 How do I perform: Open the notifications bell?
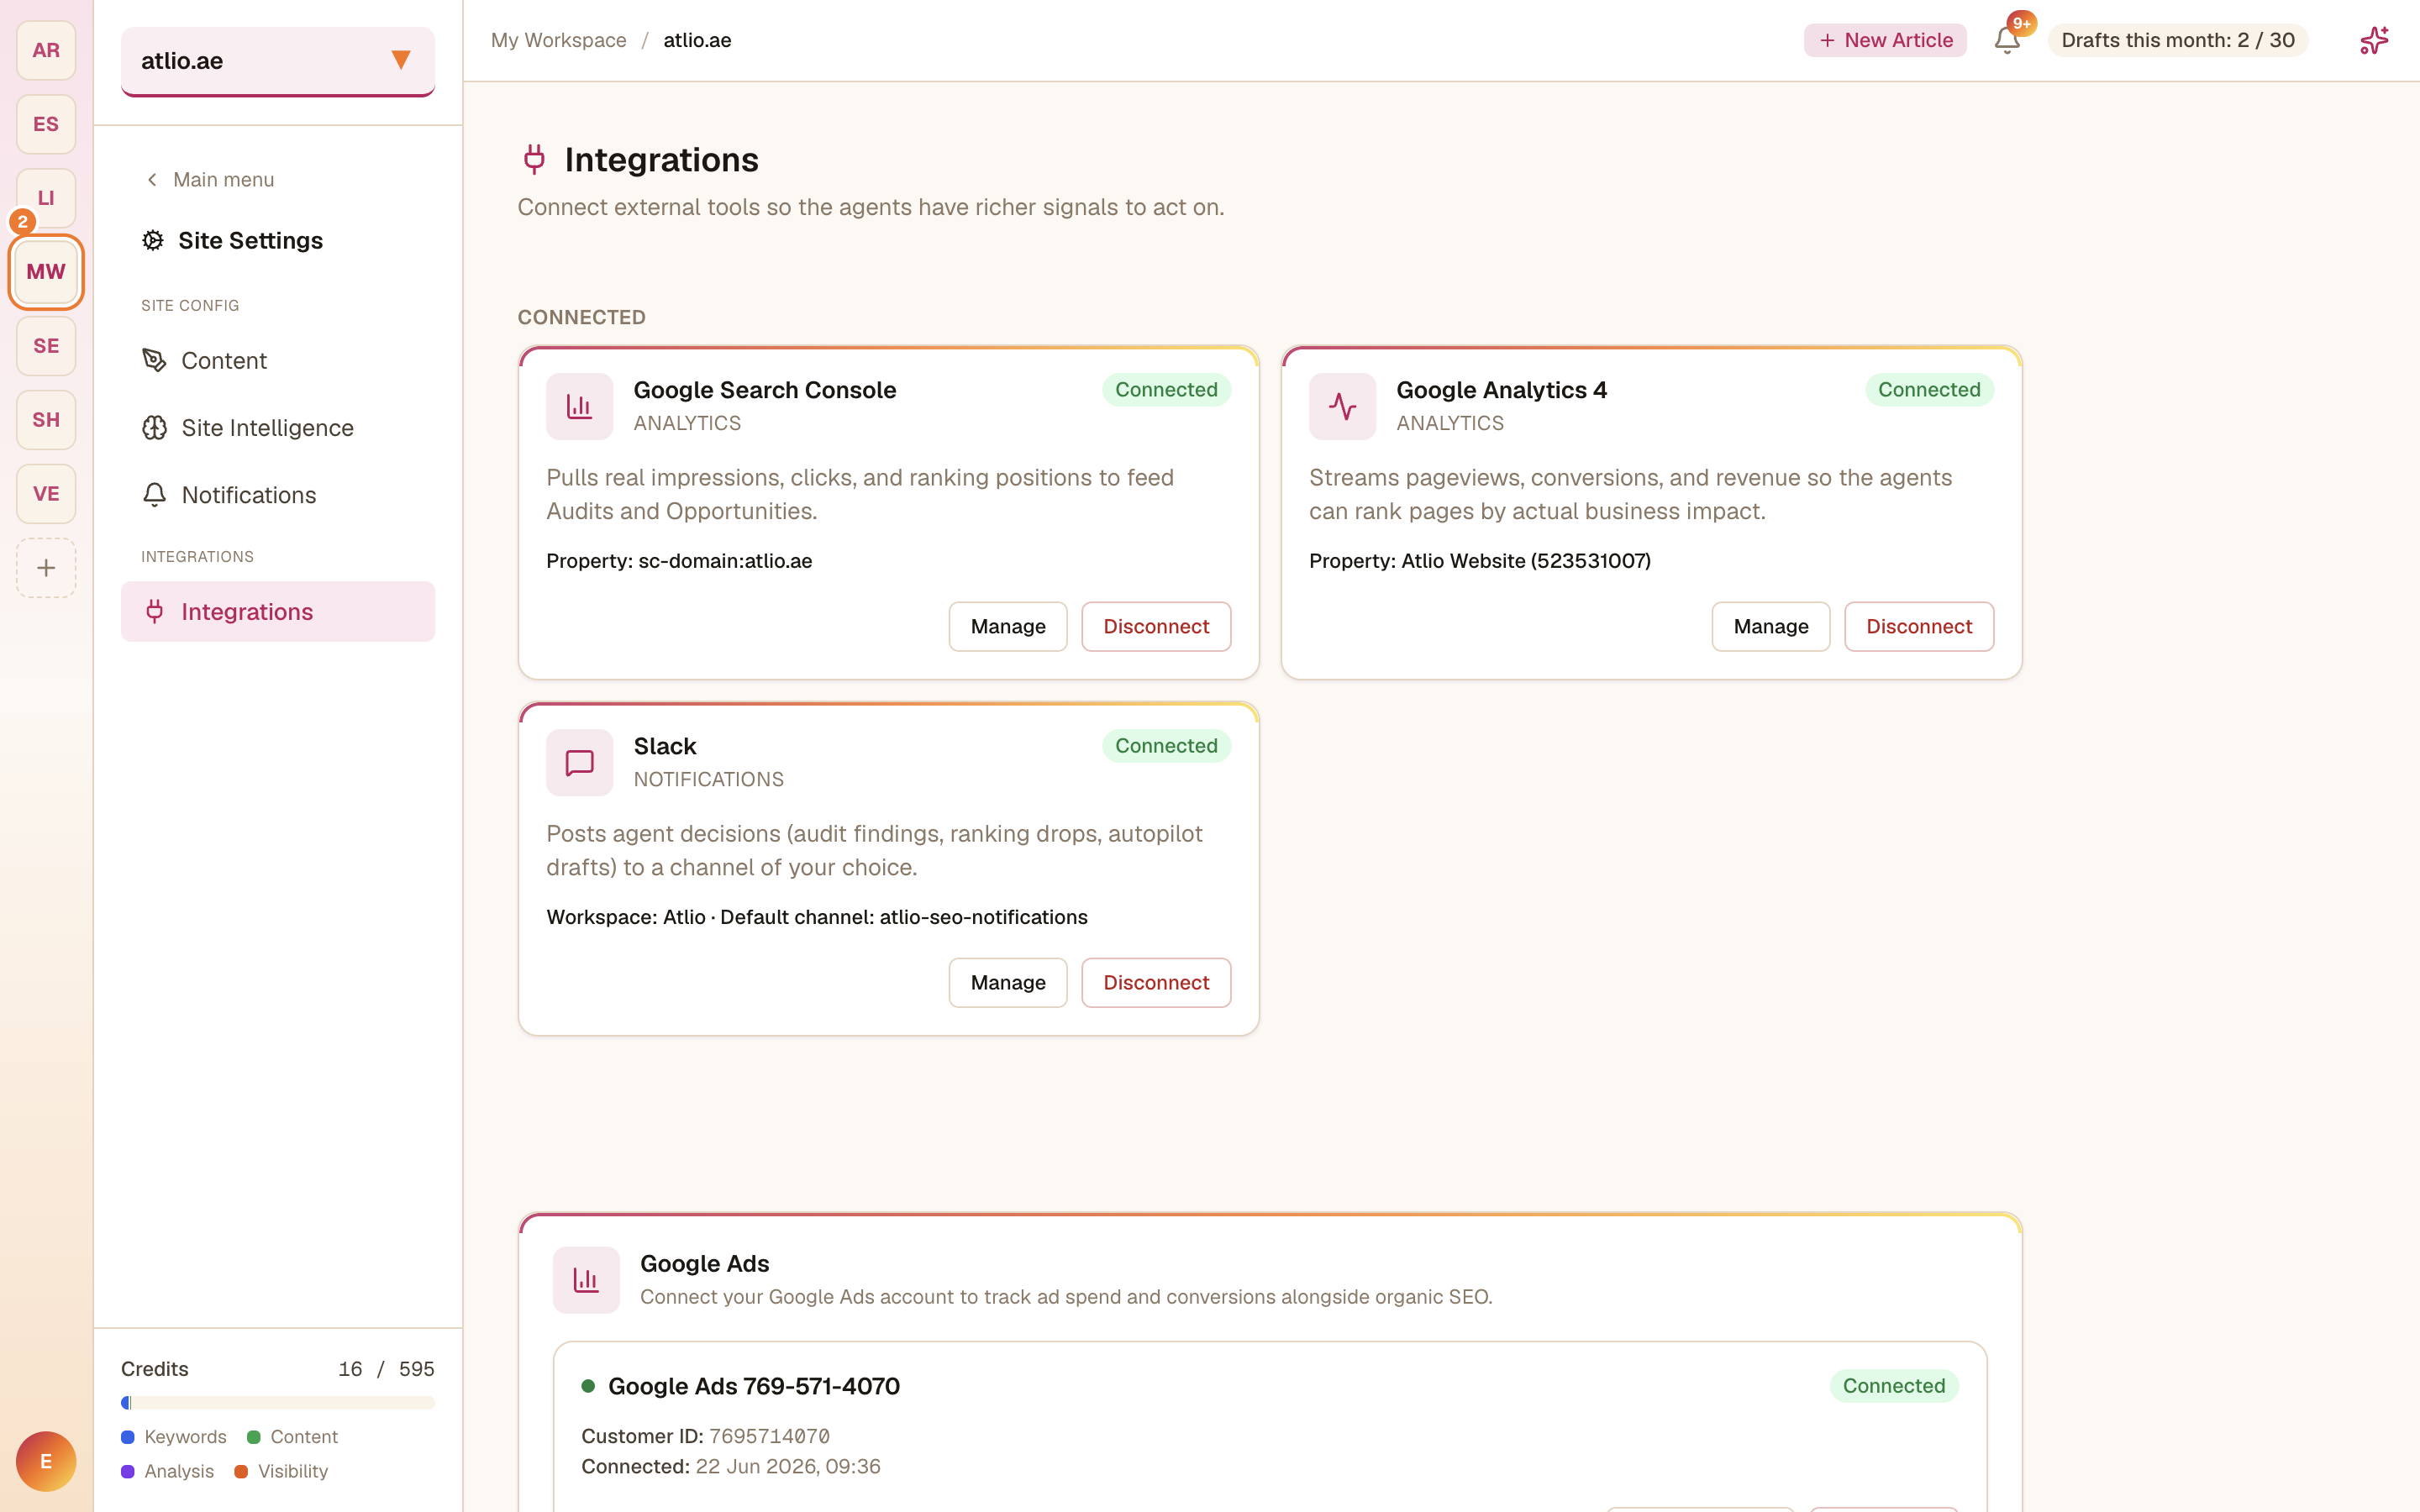[2006, 40]
